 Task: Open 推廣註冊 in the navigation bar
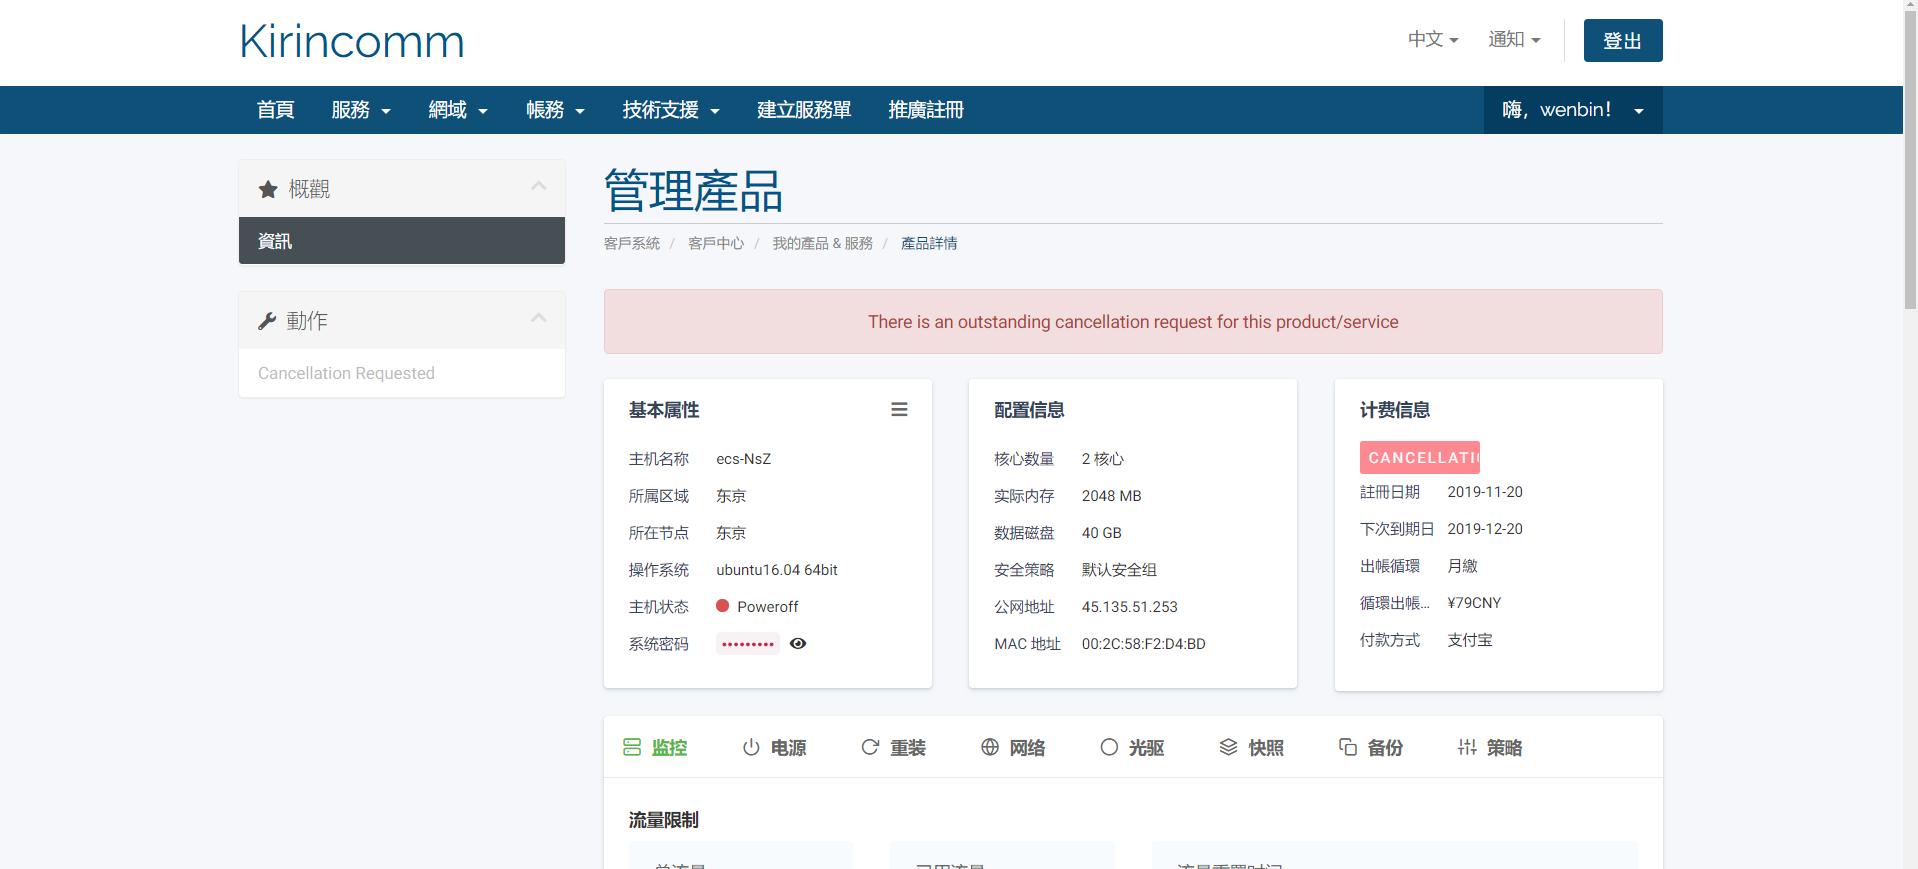pyautogui.click(x=926, y=110)
